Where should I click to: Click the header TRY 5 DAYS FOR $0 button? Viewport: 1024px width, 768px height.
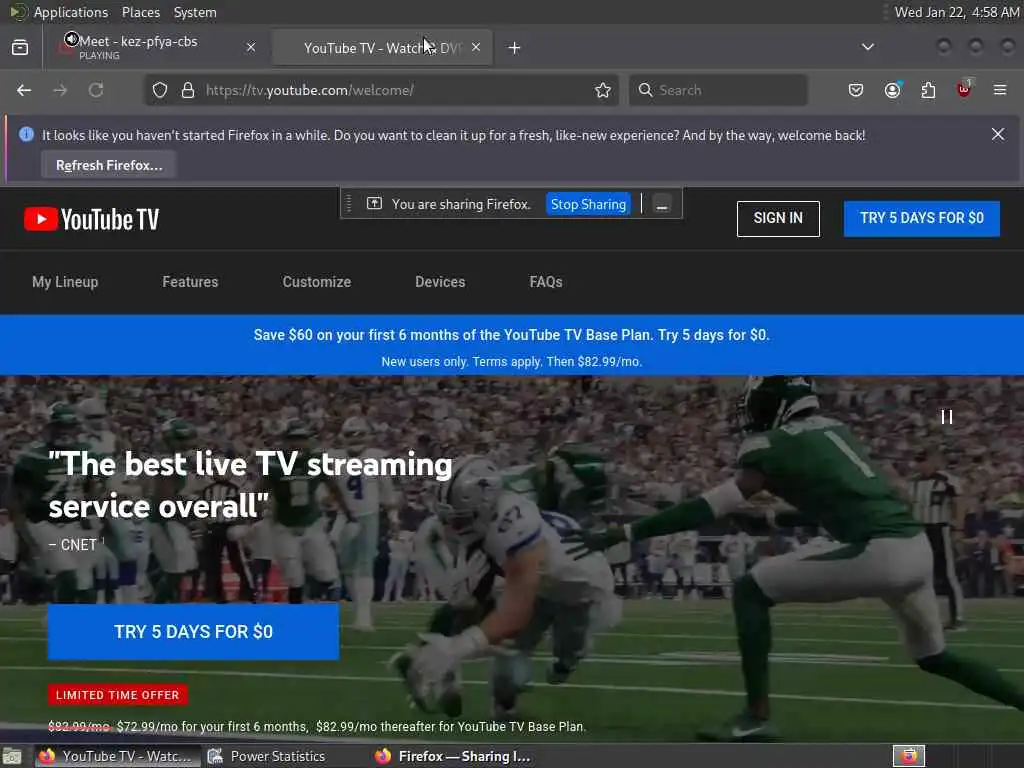point(921,219)
